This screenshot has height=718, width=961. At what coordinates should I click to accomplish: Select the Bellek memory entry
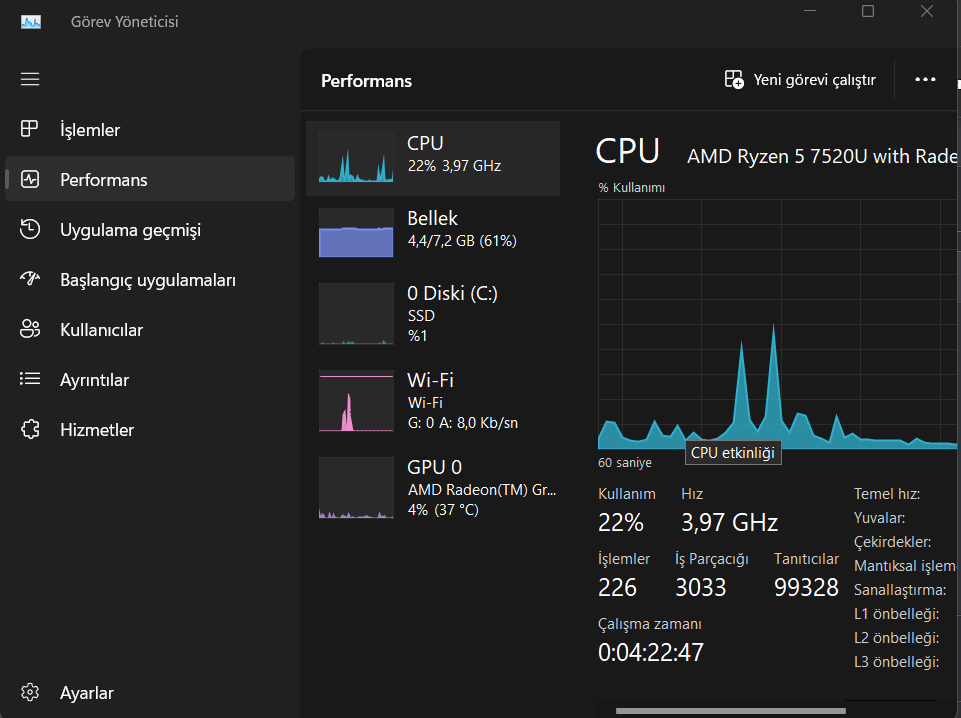pos(432,229)
